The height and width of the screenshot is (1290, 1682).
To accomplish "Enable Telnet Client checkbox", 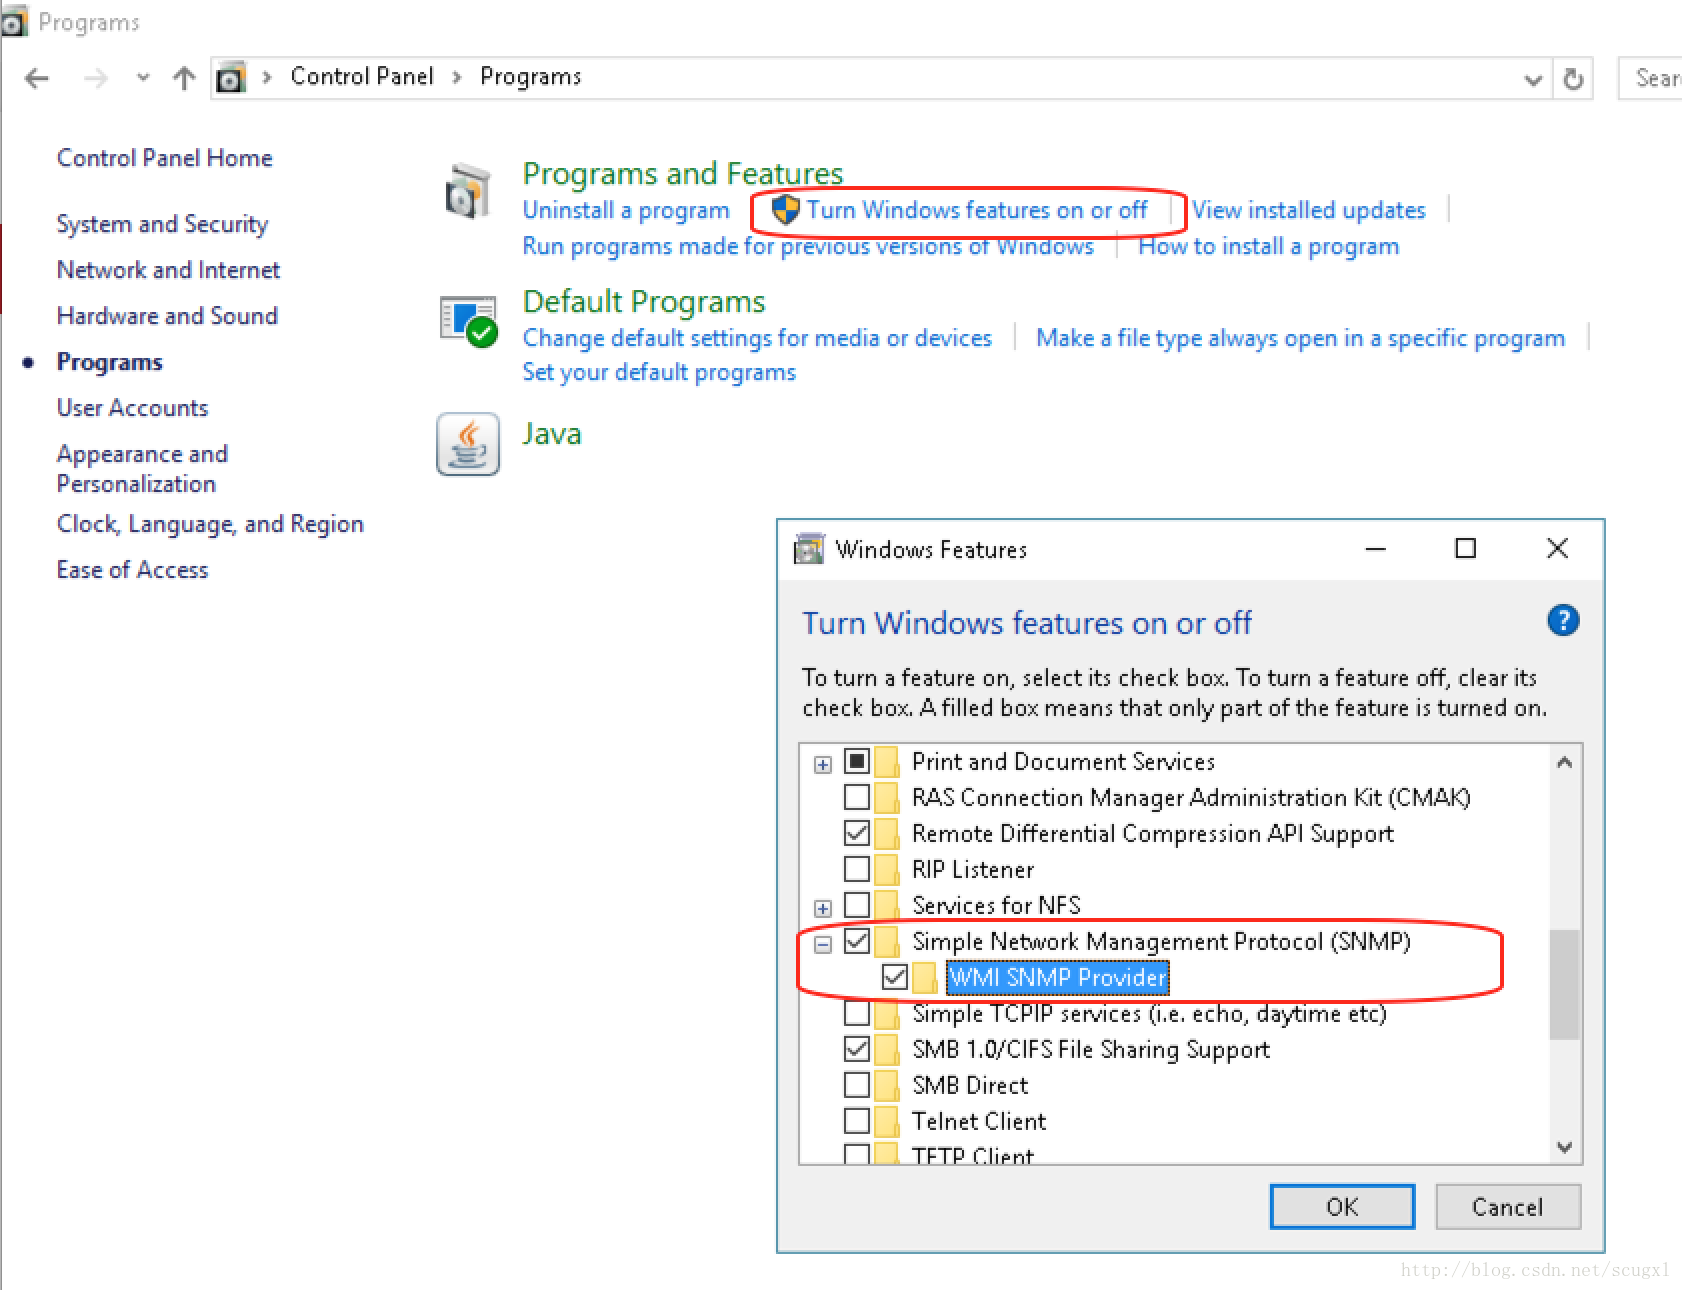I will [857, 1121].
